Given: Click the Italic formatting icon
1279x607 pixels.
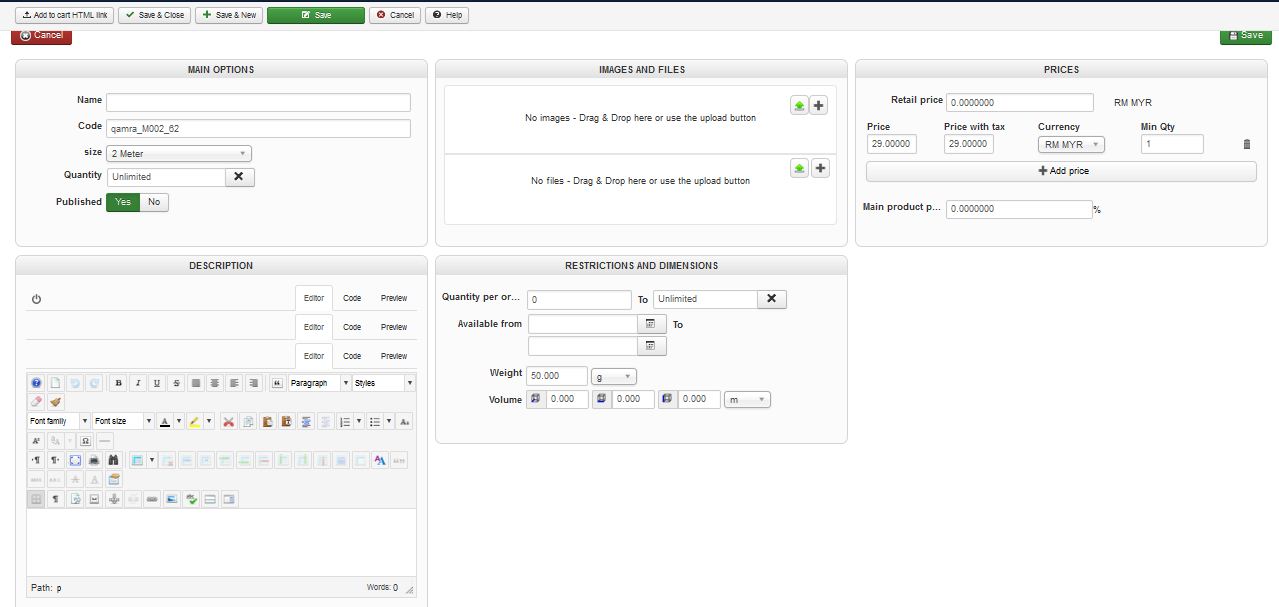Looking at the screenshot, I should pos(138,383).
